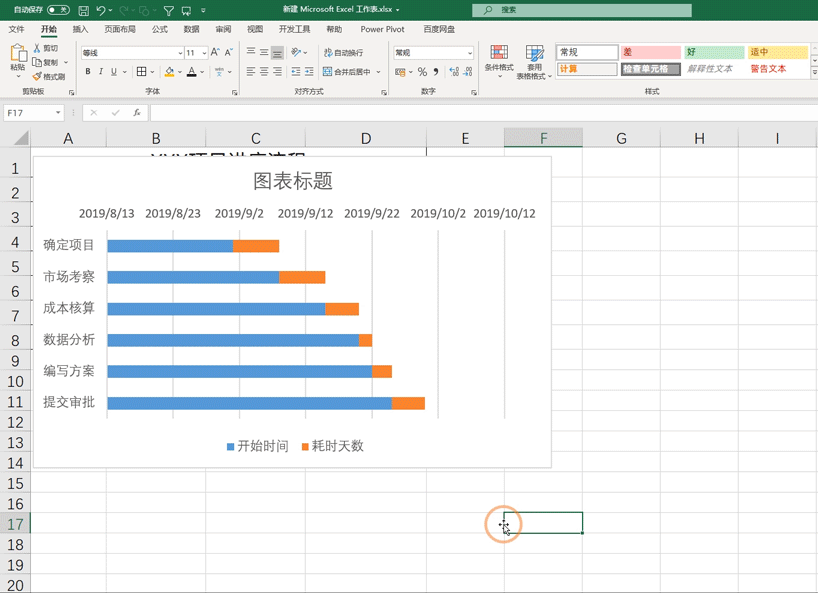The width and height of the screenshot is (818, 593).
Task: Toggle Align Left button
Action: (x=251, y=71)
